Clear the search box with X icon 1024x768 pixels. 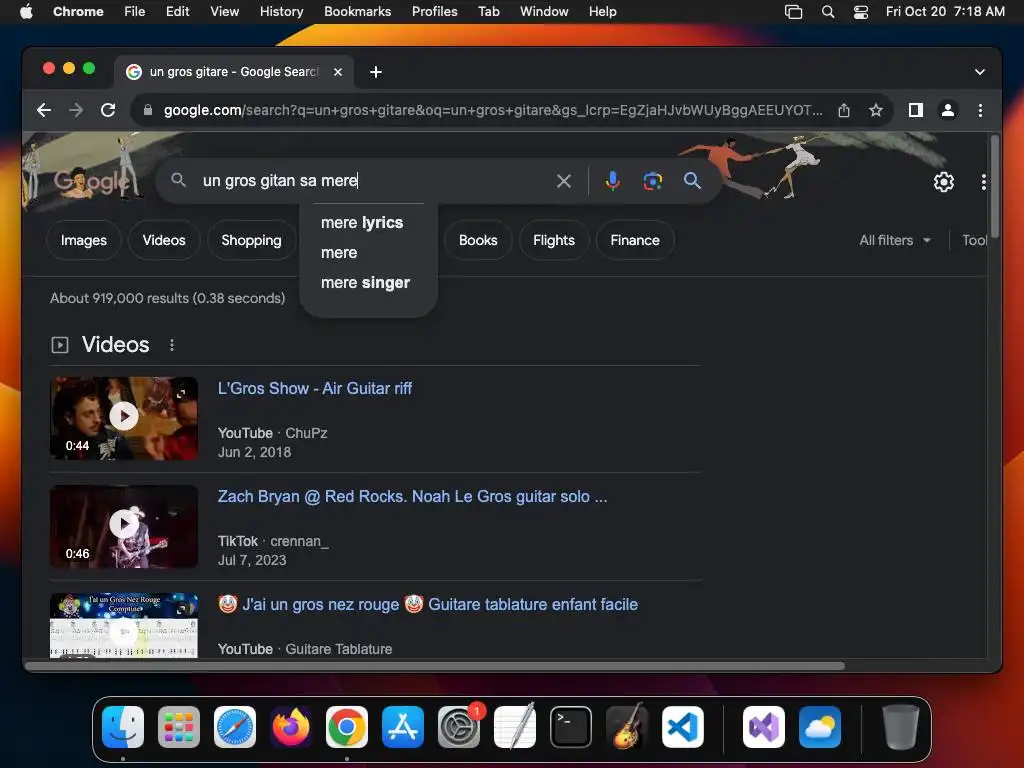point(564,181)
